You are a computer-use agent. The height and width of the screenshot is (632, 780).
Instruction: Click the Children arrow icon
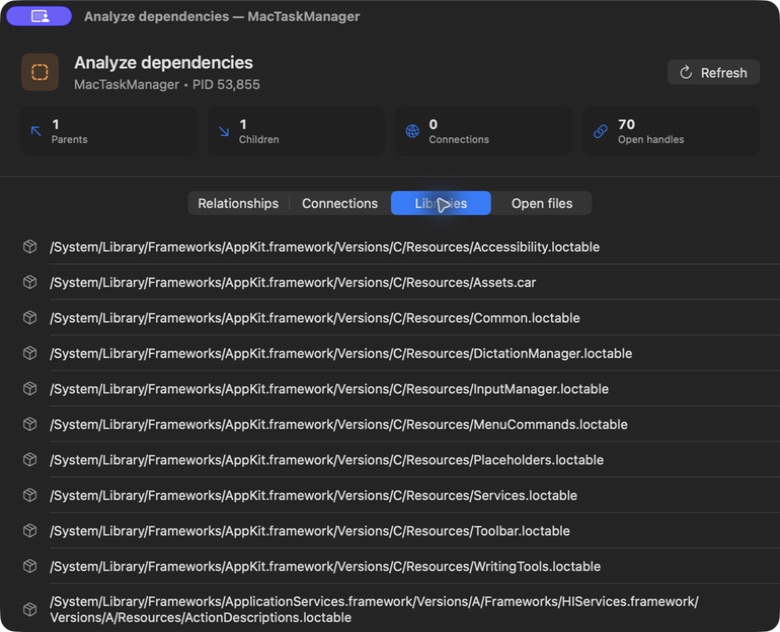[224, 131]
